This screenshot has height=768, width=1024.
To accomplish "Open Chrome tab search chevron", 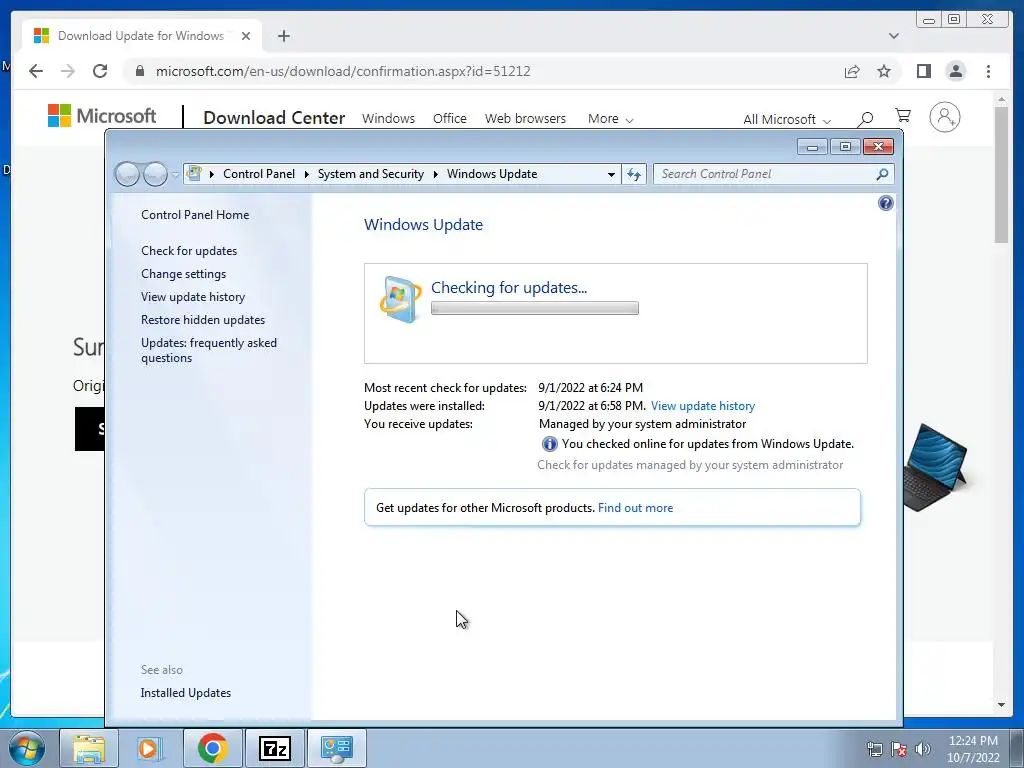I will pos(893,36).
